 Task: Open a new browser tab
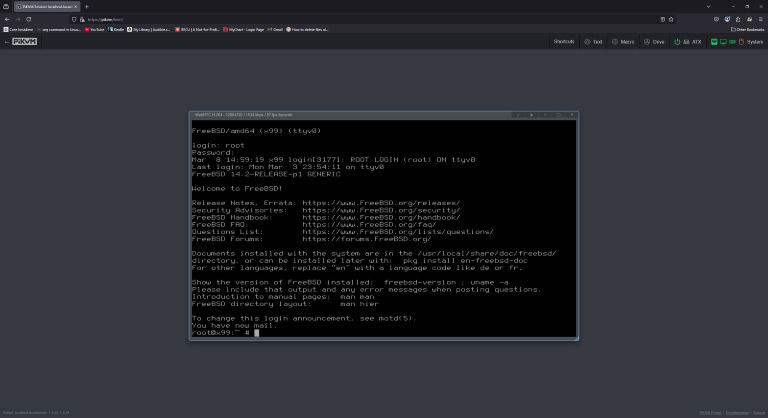[86, 6]
